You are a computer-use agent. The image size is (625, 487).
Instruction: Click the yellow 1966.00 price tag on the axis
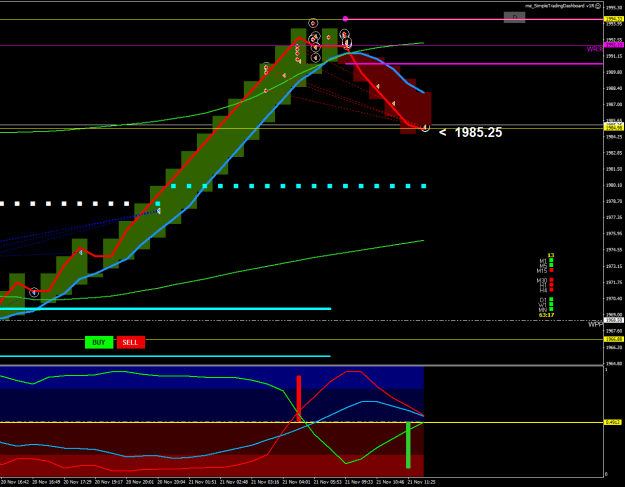[x=614, y=339]
